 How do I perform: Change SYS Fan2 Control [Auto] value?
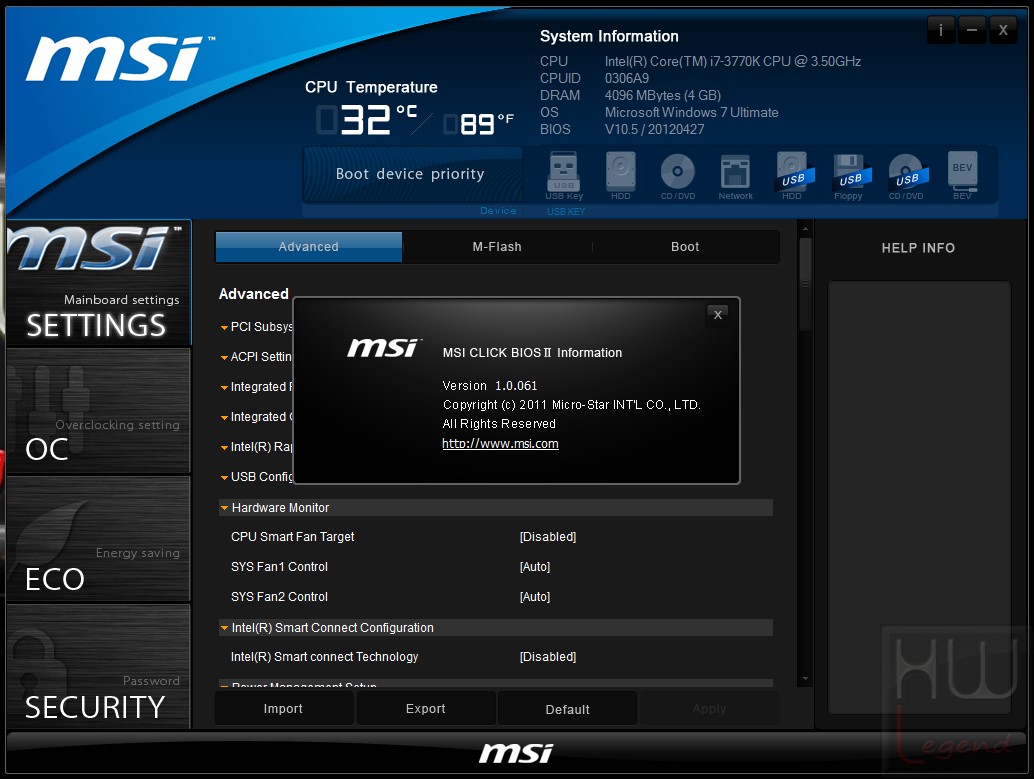click(x=535, y=597)
